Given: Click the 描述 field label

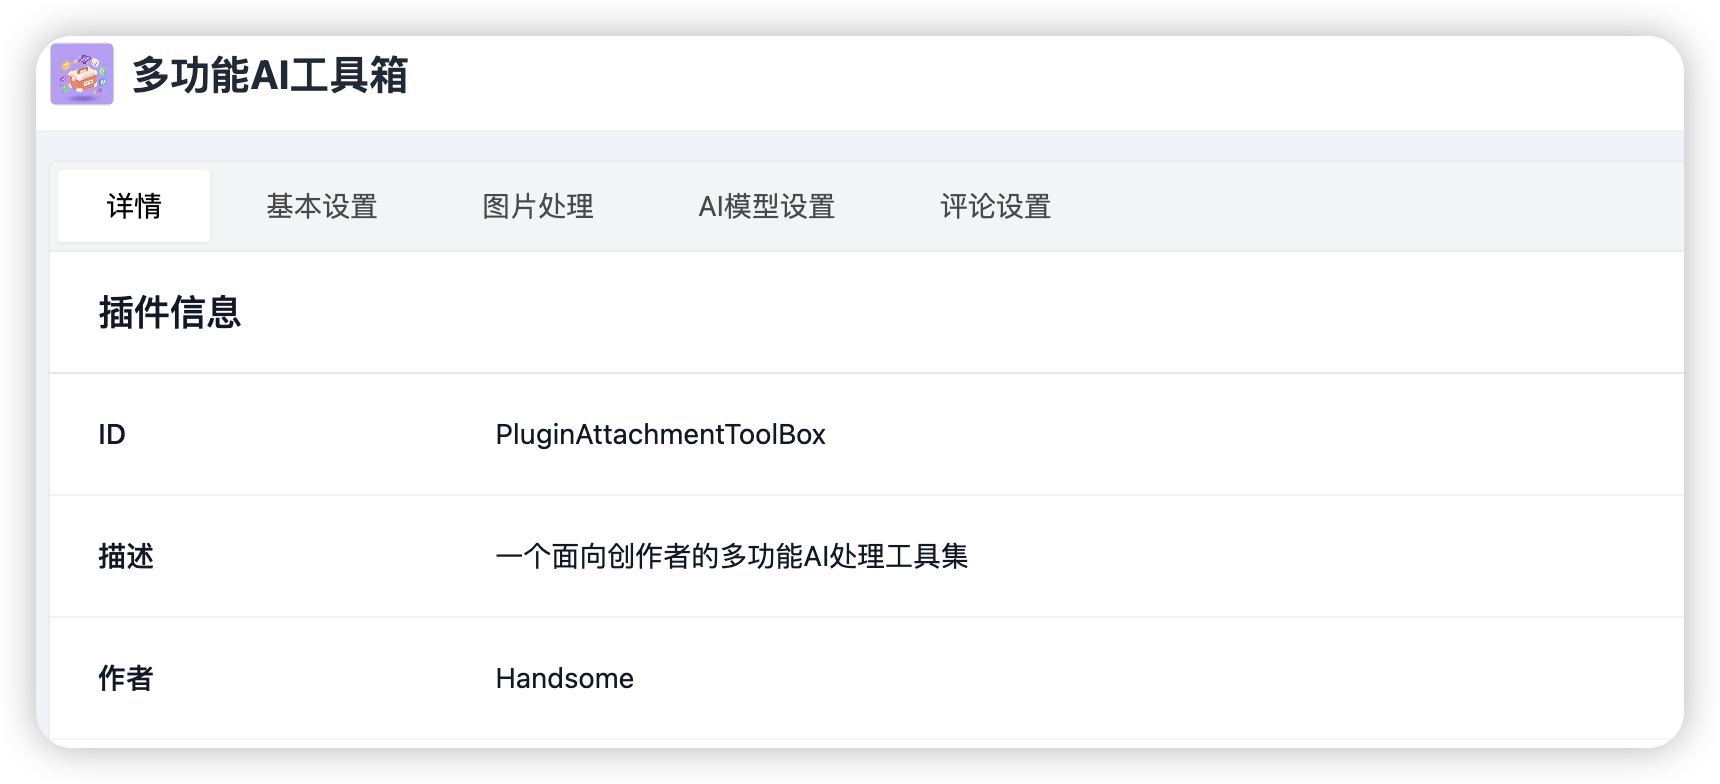Looking at the screenshot, I should tap(126, 556).
